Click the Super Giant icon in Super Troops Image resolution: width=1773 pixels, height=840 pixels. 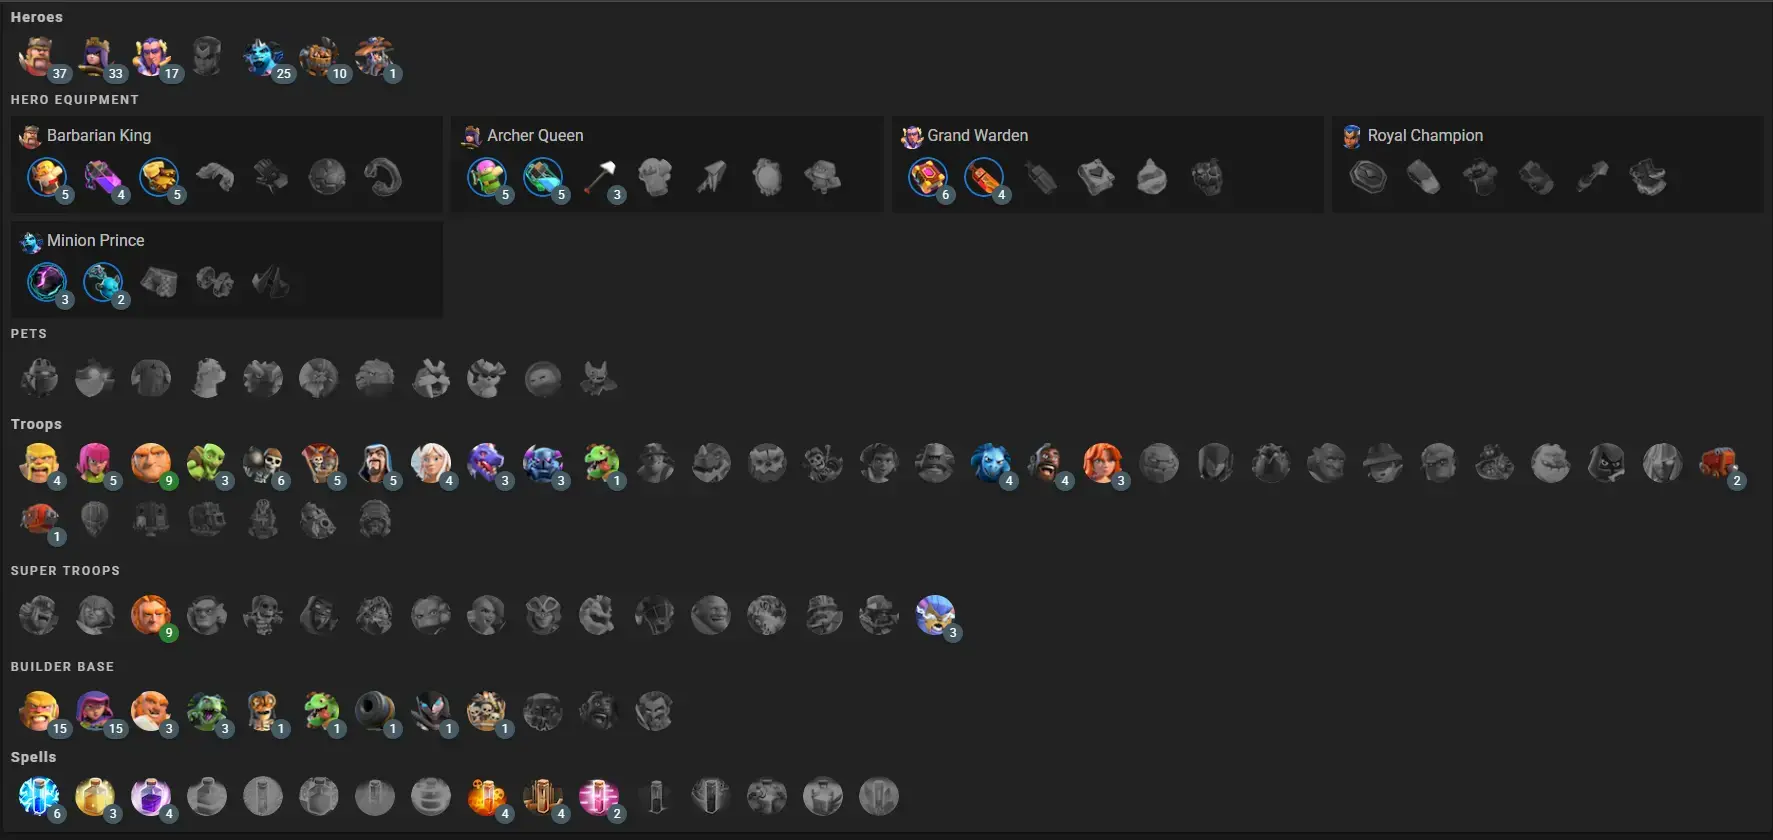(x=150, y=615)
